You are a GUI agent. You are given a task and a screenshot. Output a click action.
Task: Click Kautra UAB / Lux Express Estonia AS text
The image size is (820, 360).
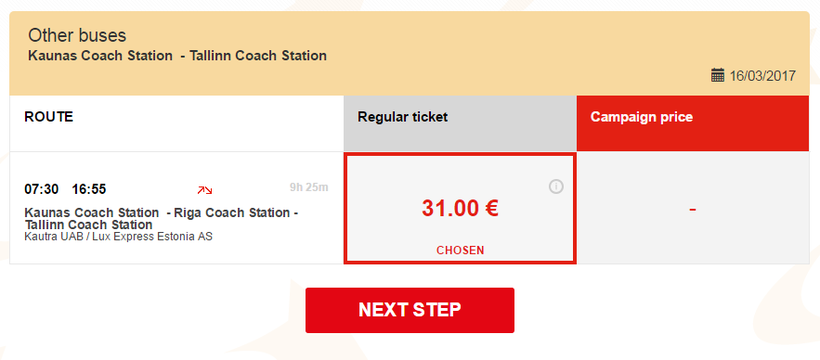point(118,237)
